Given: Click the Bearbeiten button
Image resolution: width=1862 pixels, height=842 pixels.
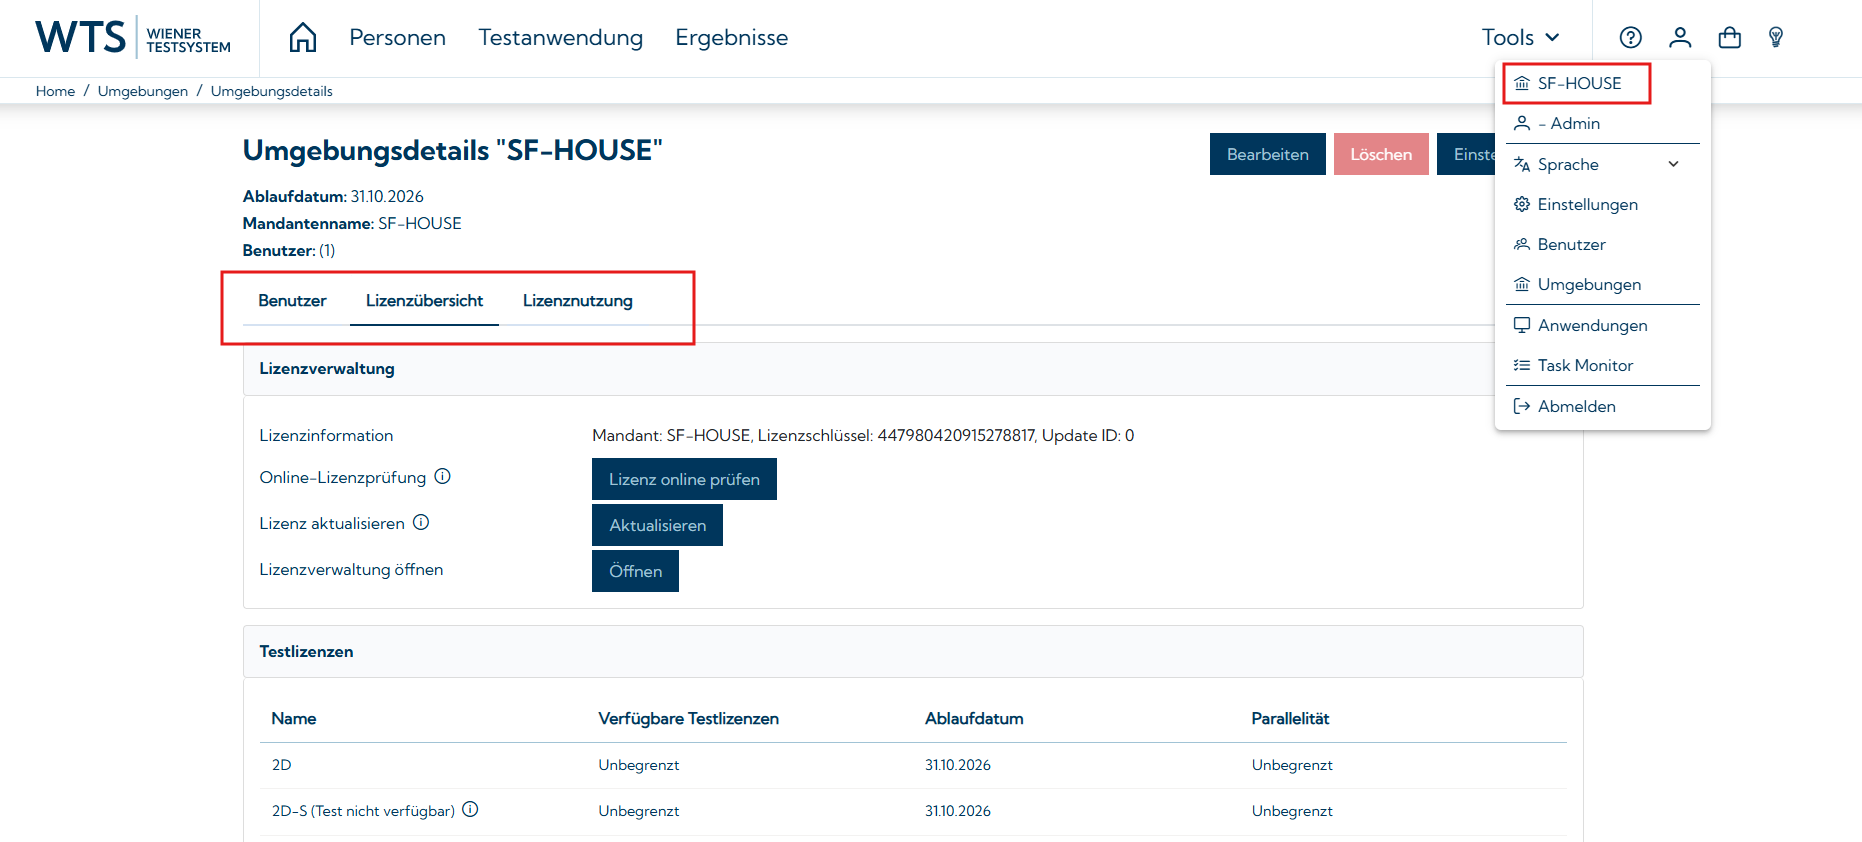Looking at the screenshot, I should pos(1268,154).
